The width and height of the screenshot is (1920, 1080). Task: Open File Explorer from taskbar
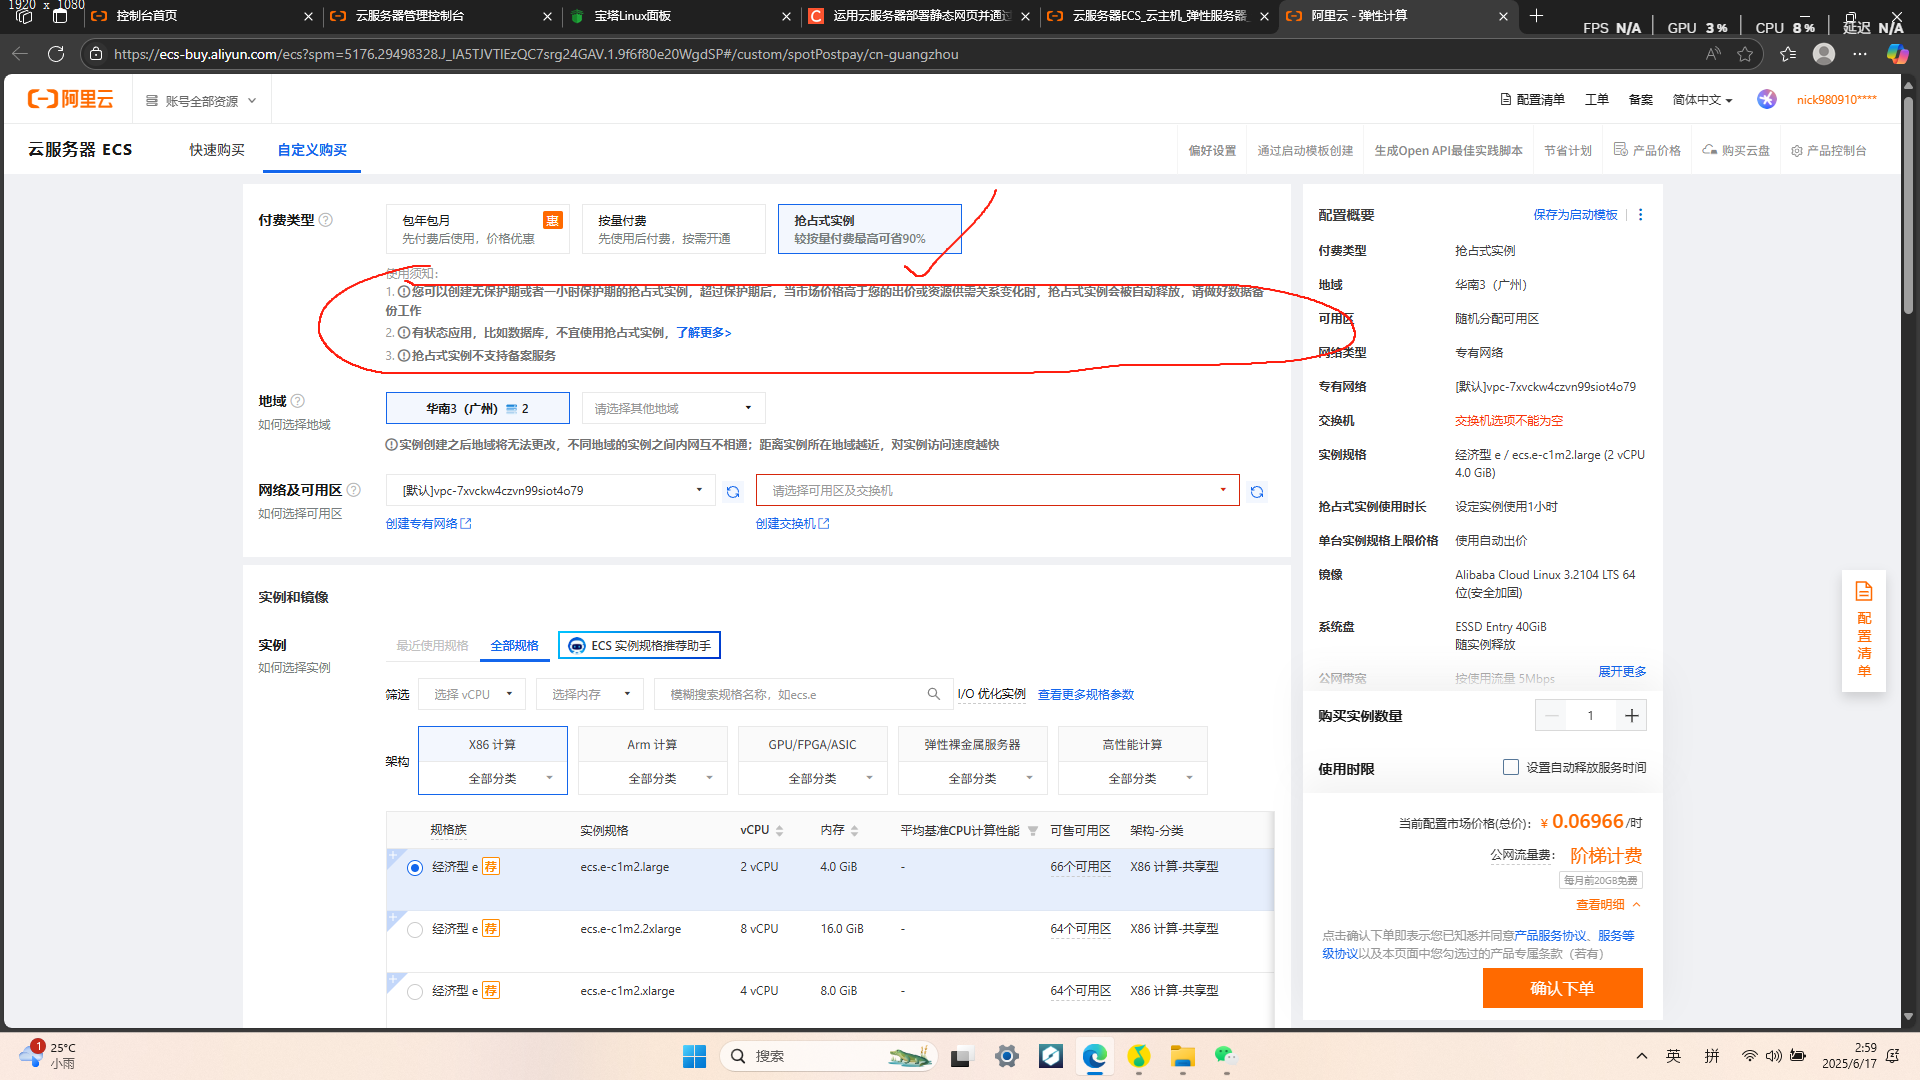(x=1183, y=1056)
